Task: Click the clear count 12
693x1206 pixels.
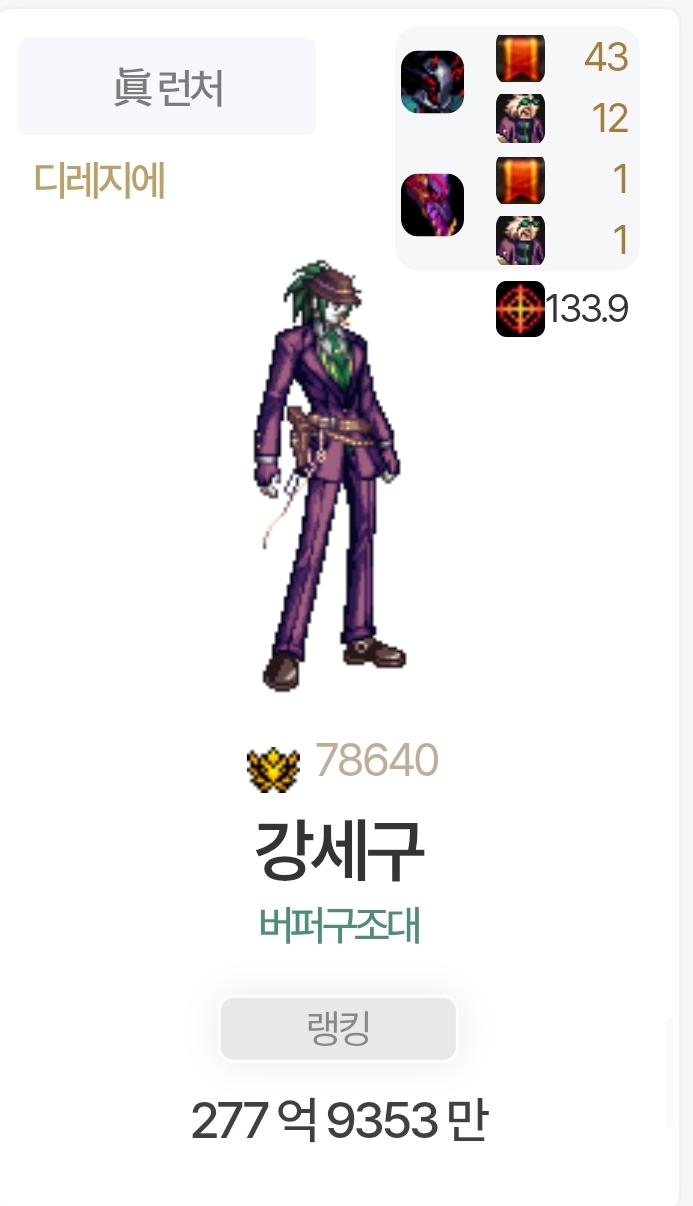Action: (610, 119)
